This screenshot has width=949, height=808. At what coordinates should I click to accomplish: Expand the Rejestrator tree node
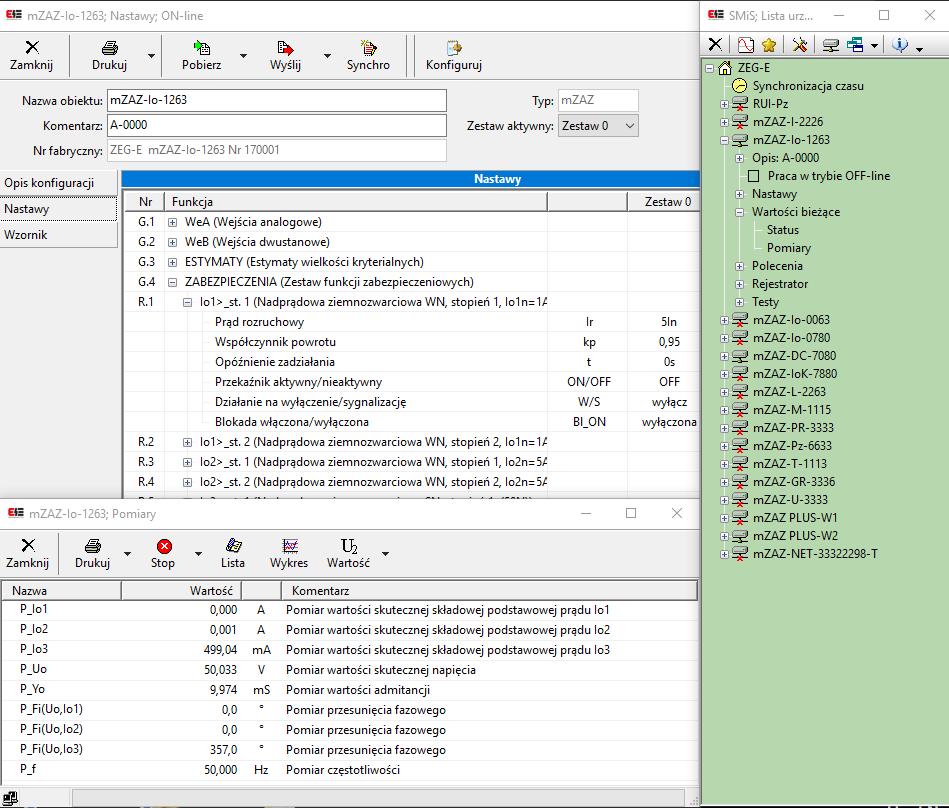tap(740, 284)
